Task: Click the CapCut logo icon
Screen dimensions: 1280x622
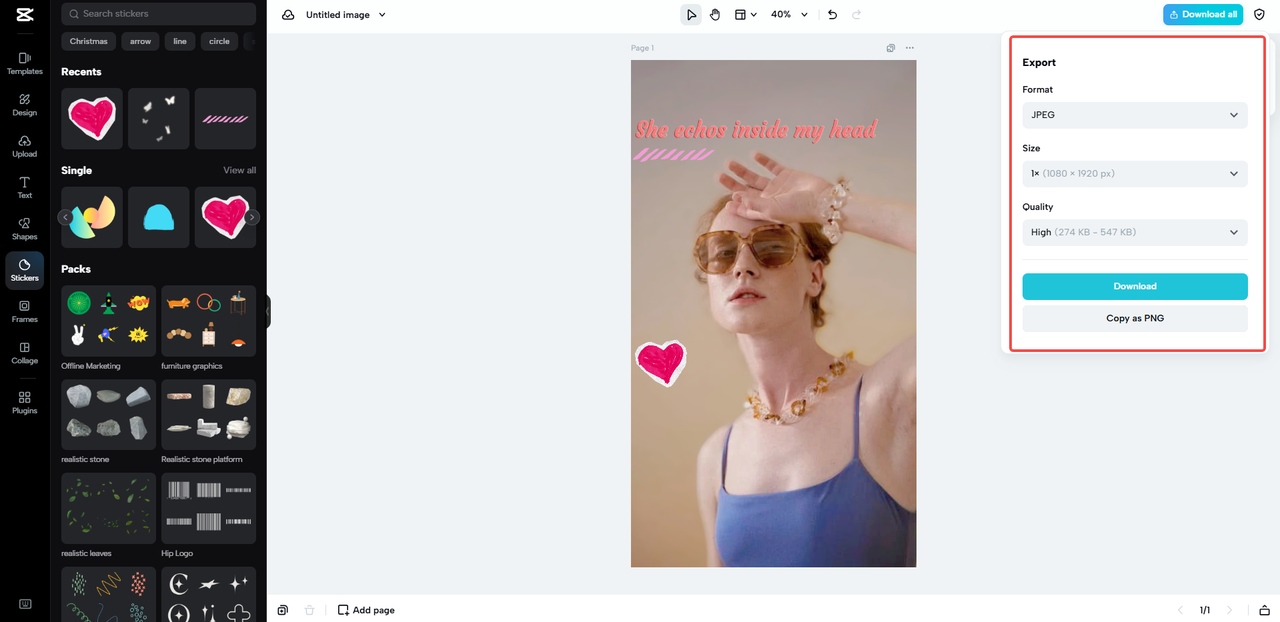Action: tap(24, 14)
